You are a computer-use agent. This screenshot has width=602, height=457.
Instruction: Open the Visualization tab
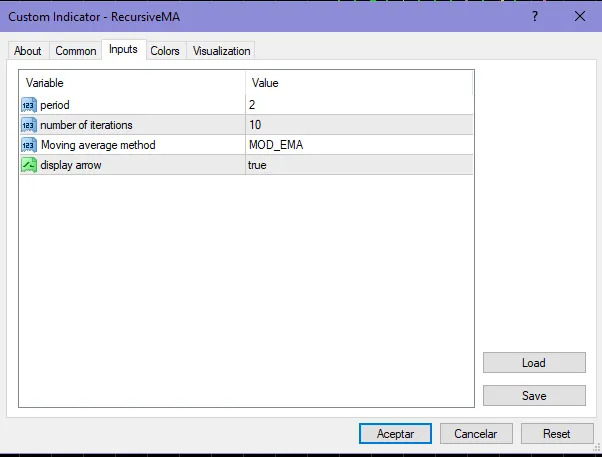221,51
